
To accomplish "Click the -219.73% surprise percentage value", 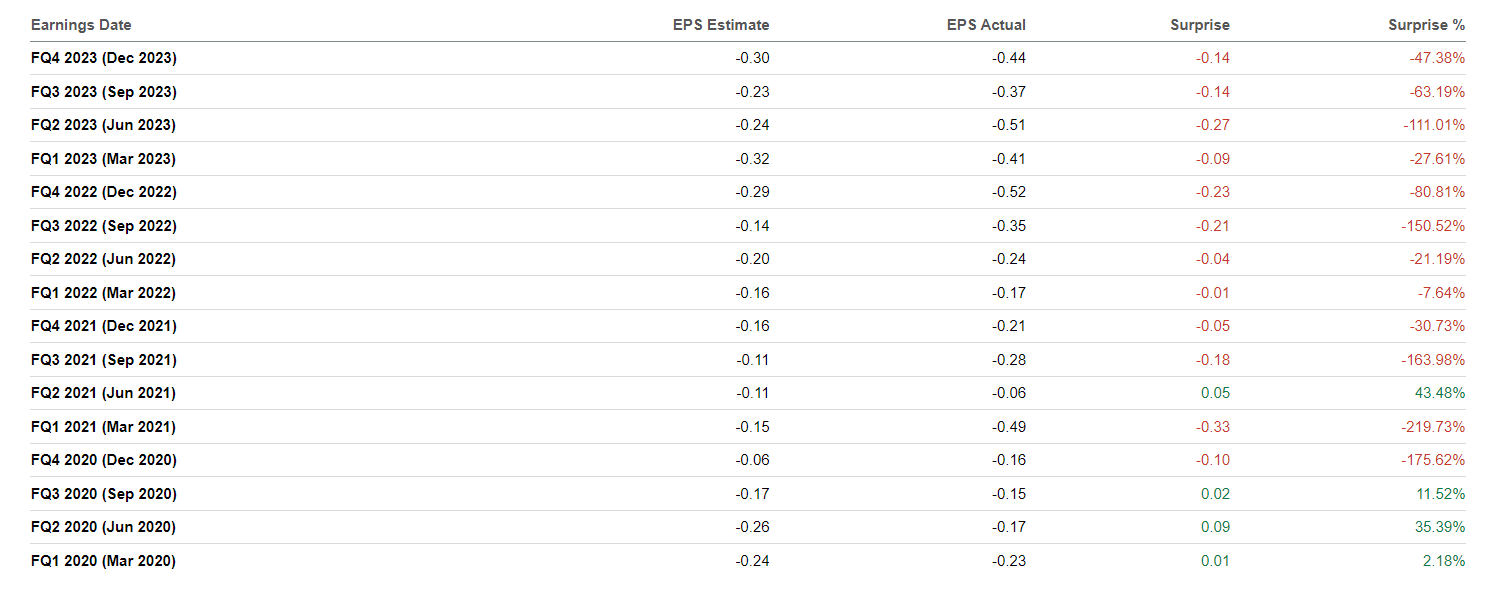I will (1433, 427).
